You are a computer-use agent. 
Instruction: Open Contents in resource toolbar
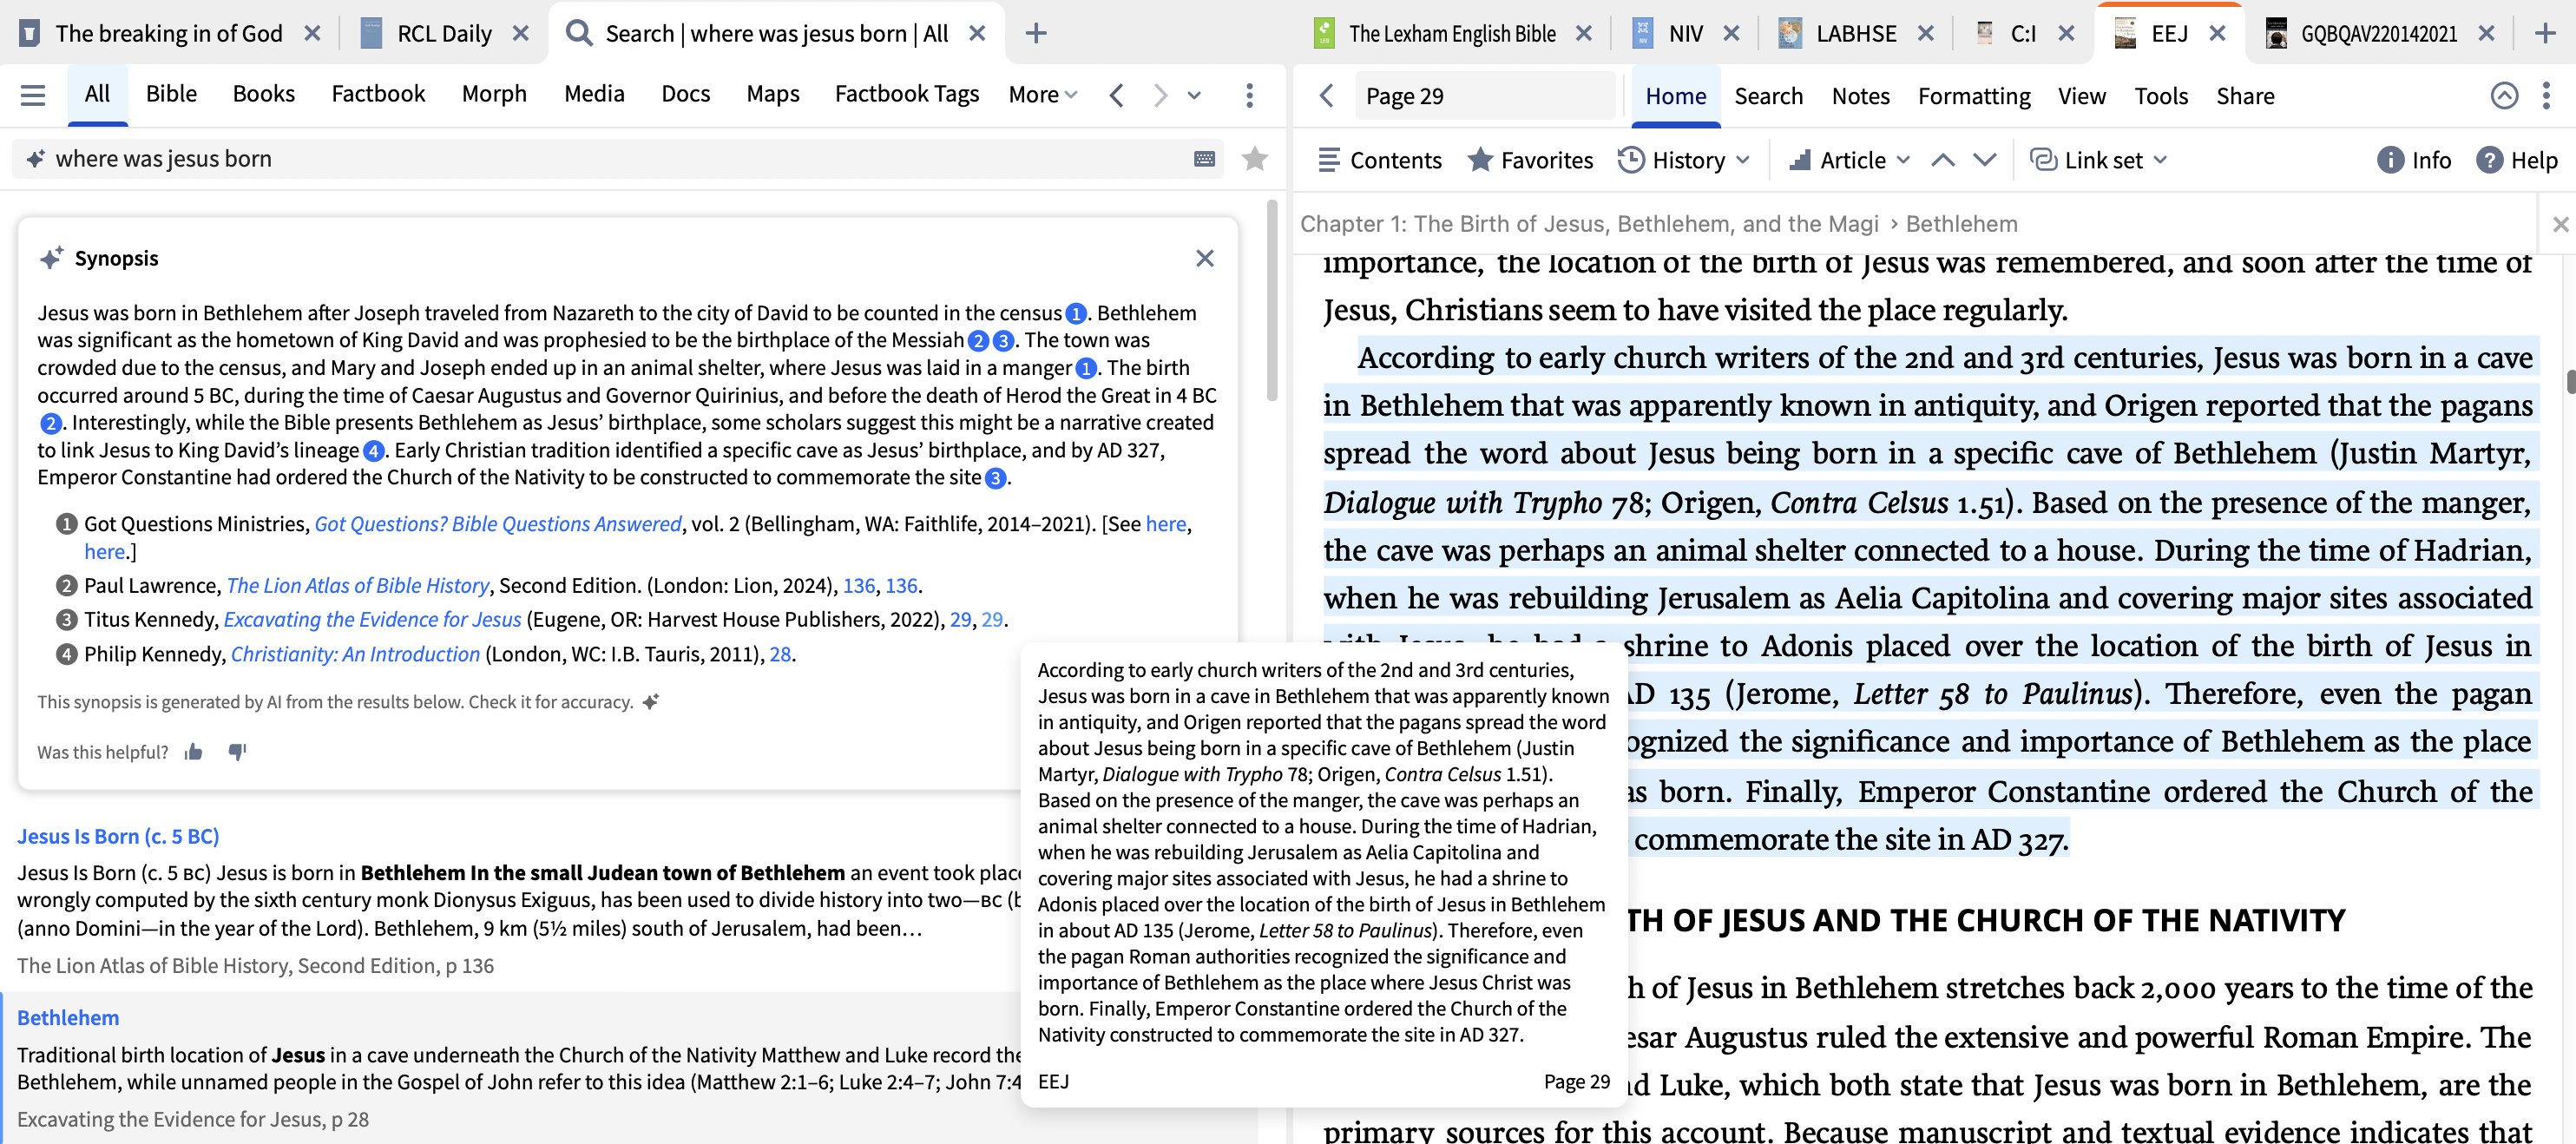click(1379, 160)
